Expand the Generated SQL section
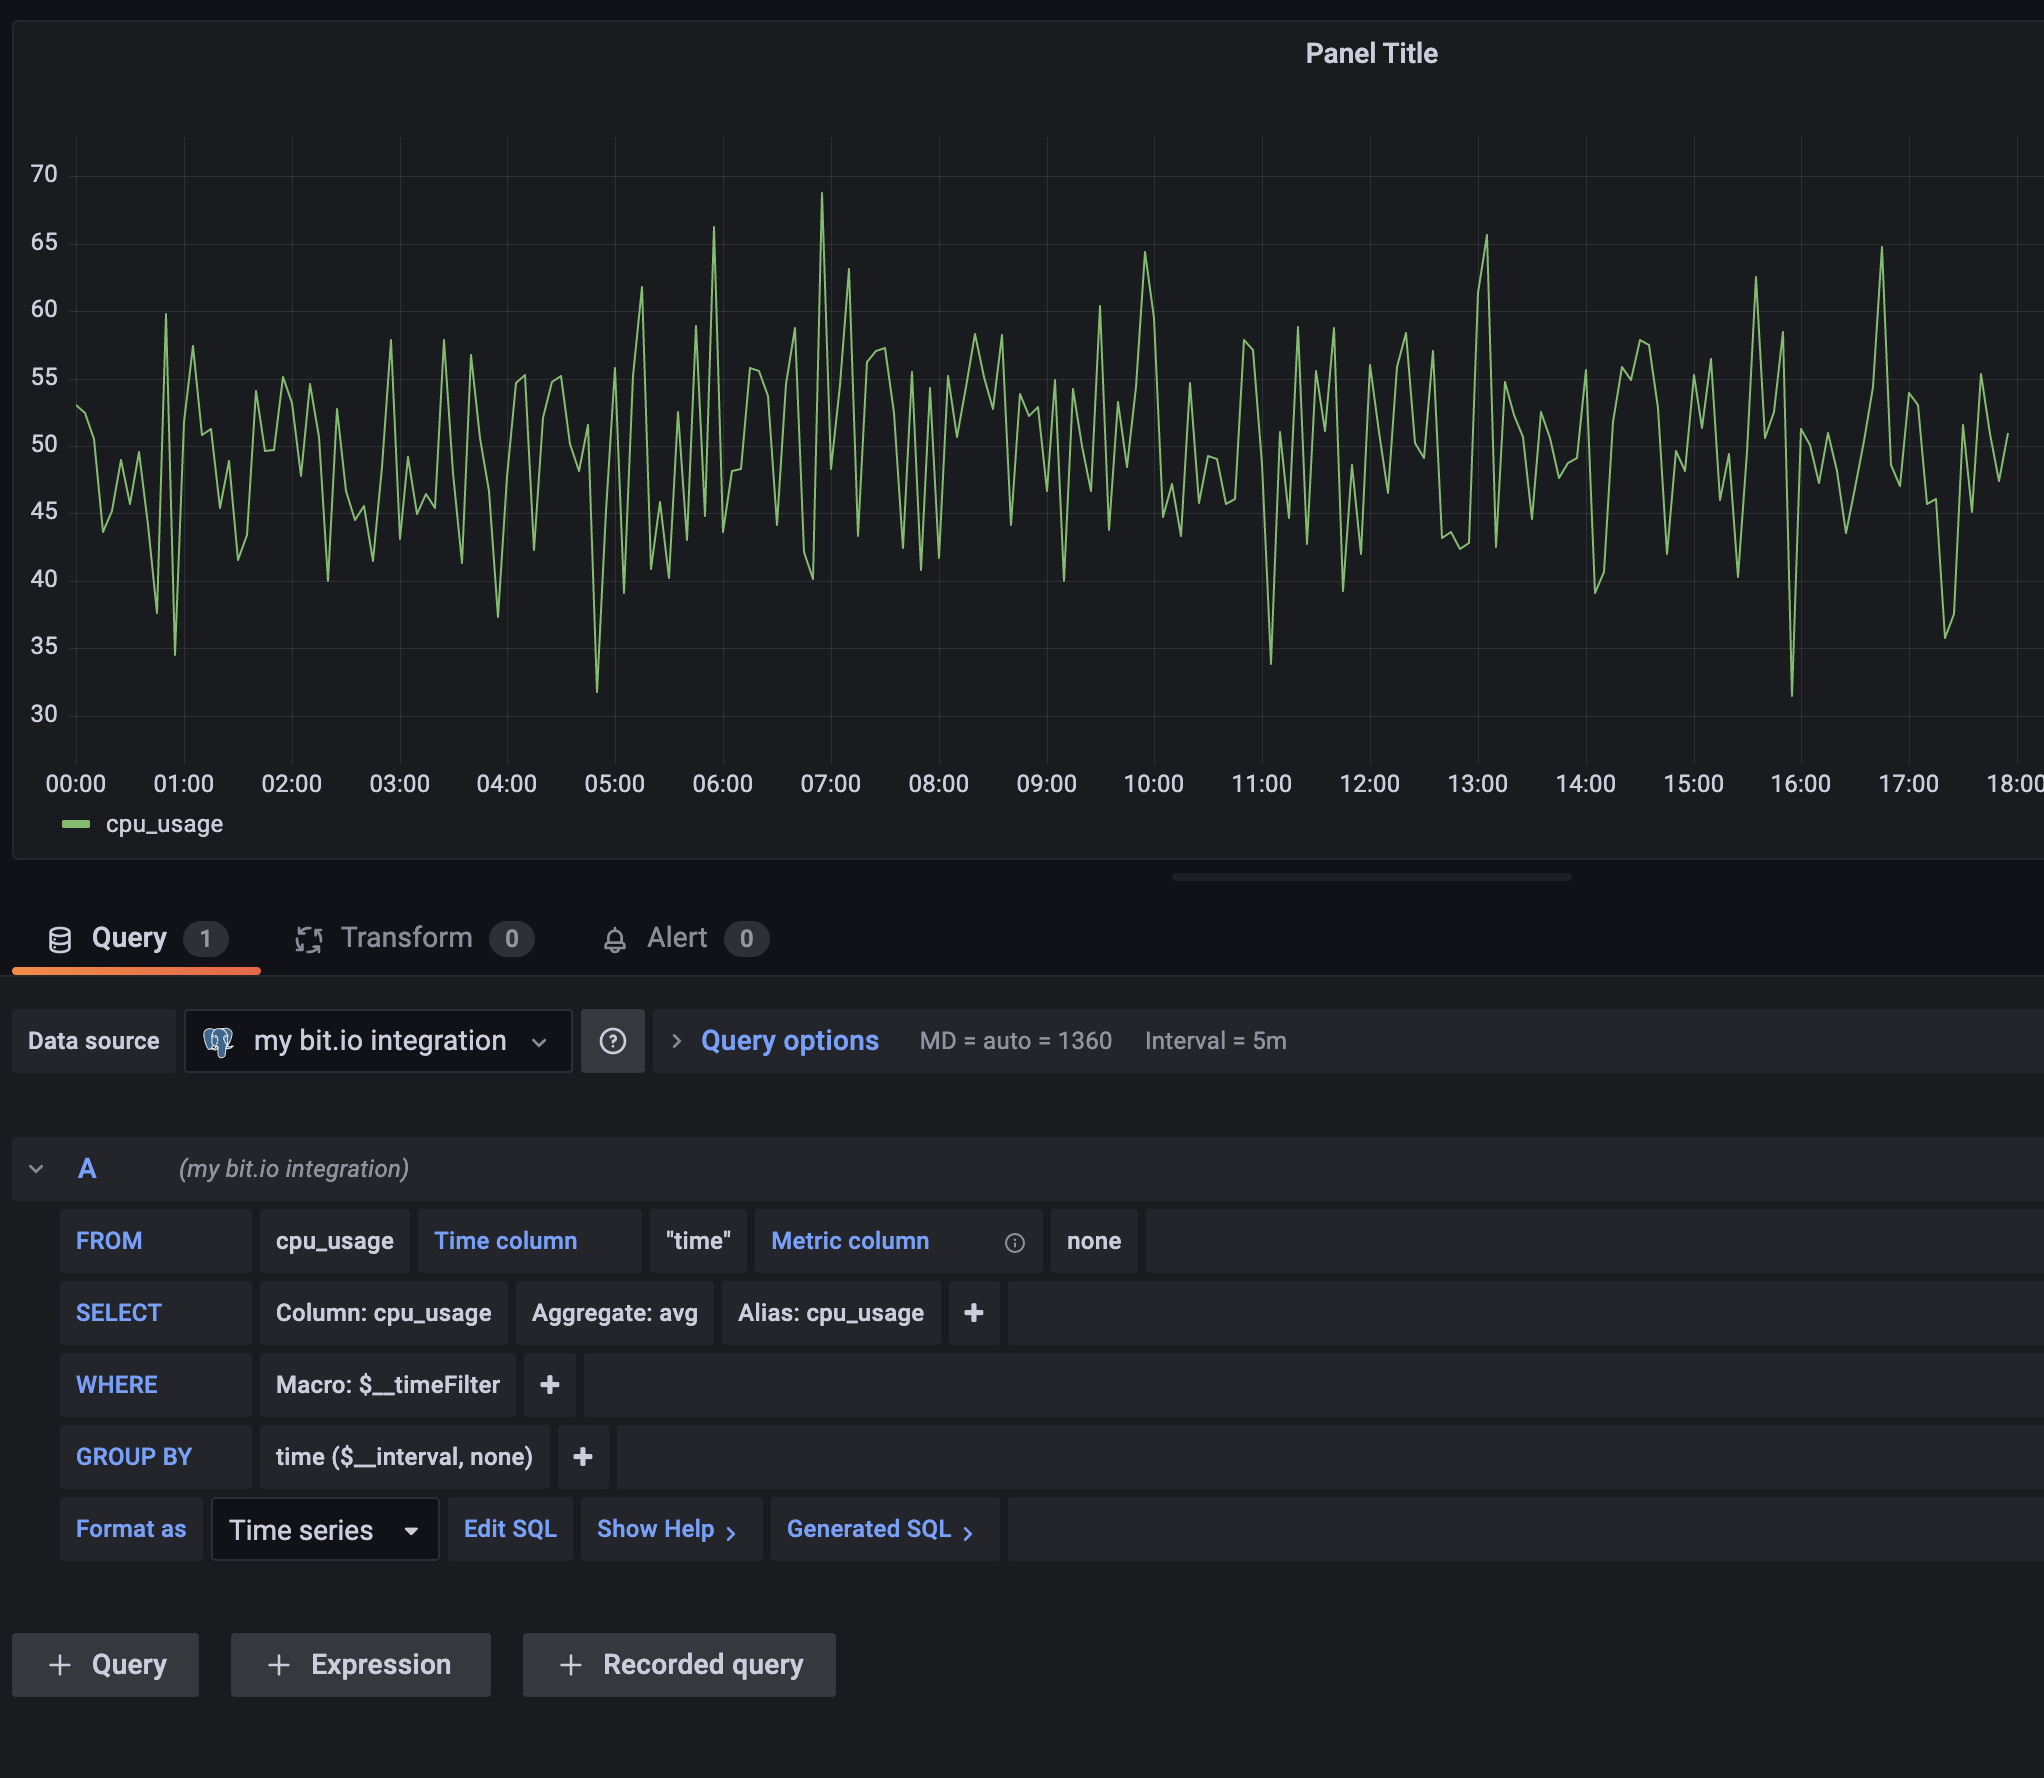This screenshot has height=1778, width=2044. pos(882,1529)
